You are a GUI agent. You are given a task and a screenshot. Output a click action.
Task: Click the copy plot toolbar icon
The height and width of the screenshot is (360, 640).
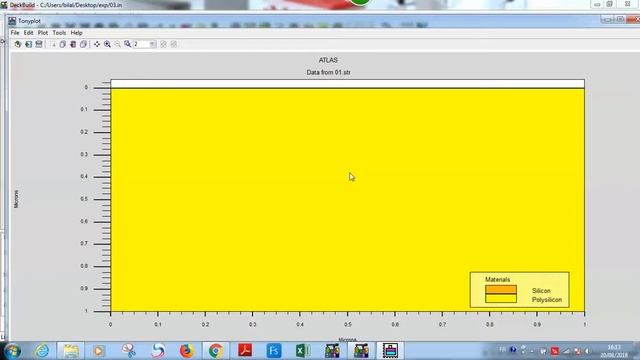tap(62, 44)
